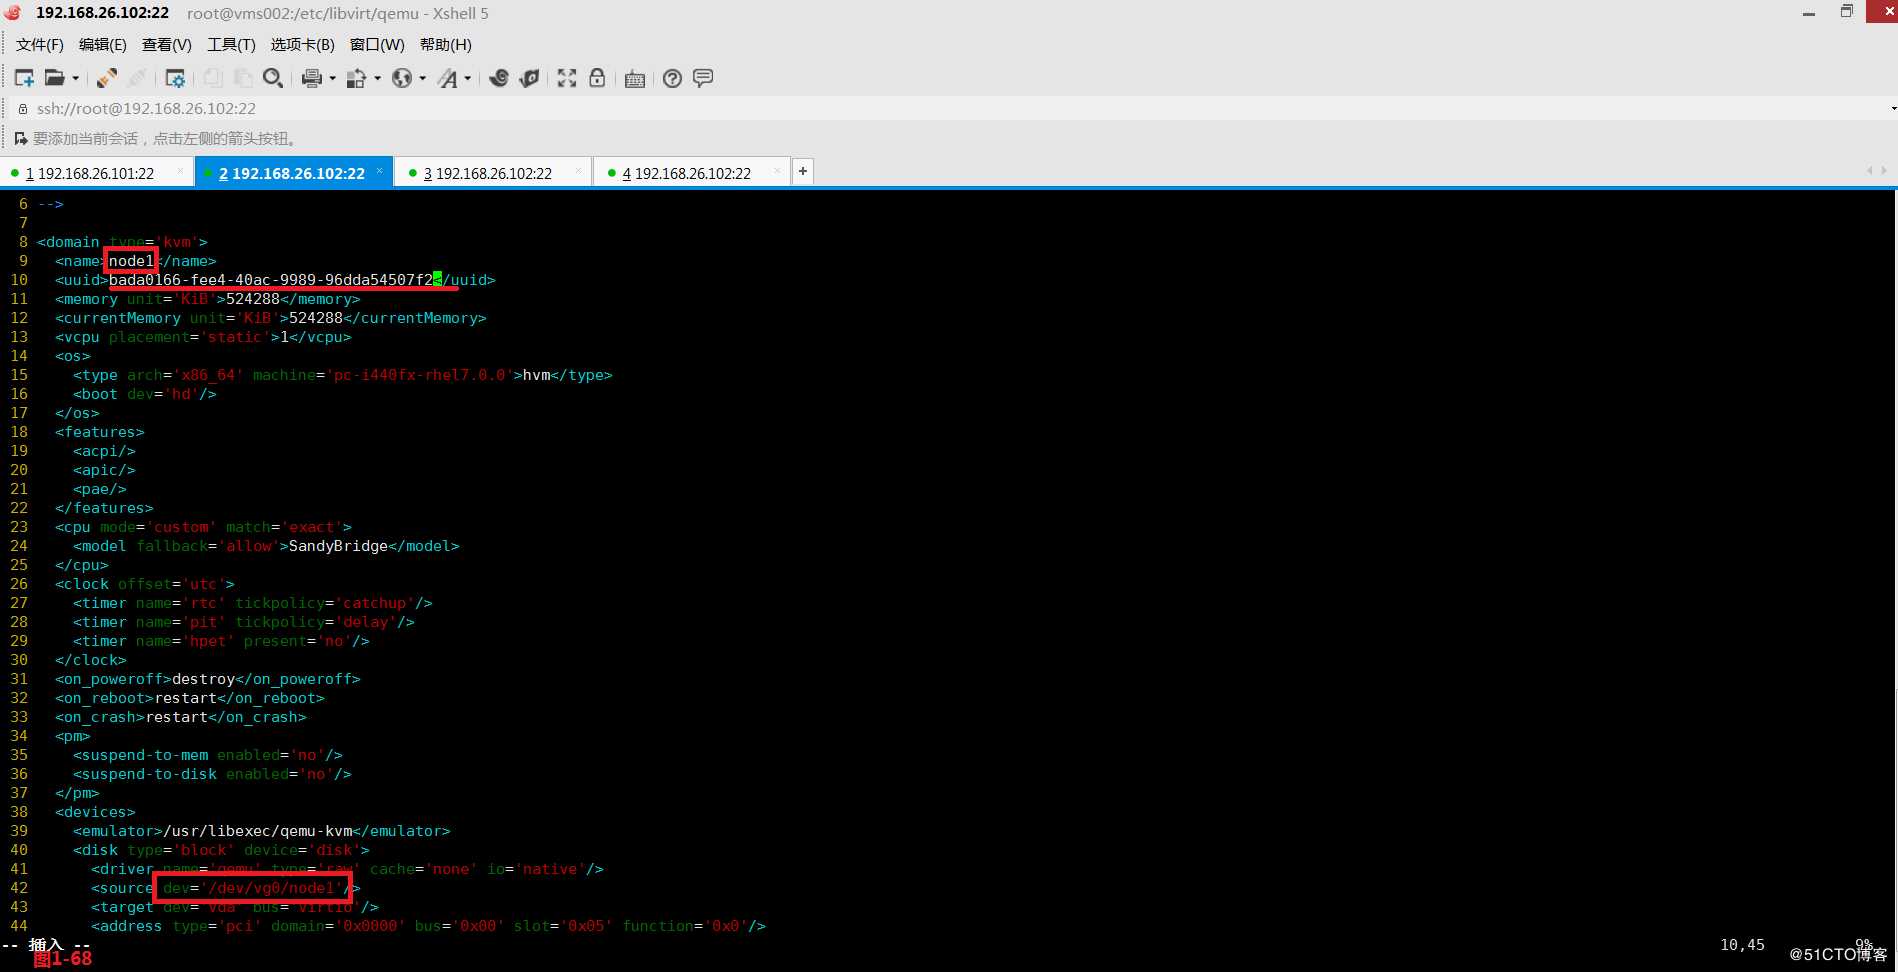Screen dimensions: 1898x972
Task: Open the 窗口(W) menu
Action: click(377, 45)
